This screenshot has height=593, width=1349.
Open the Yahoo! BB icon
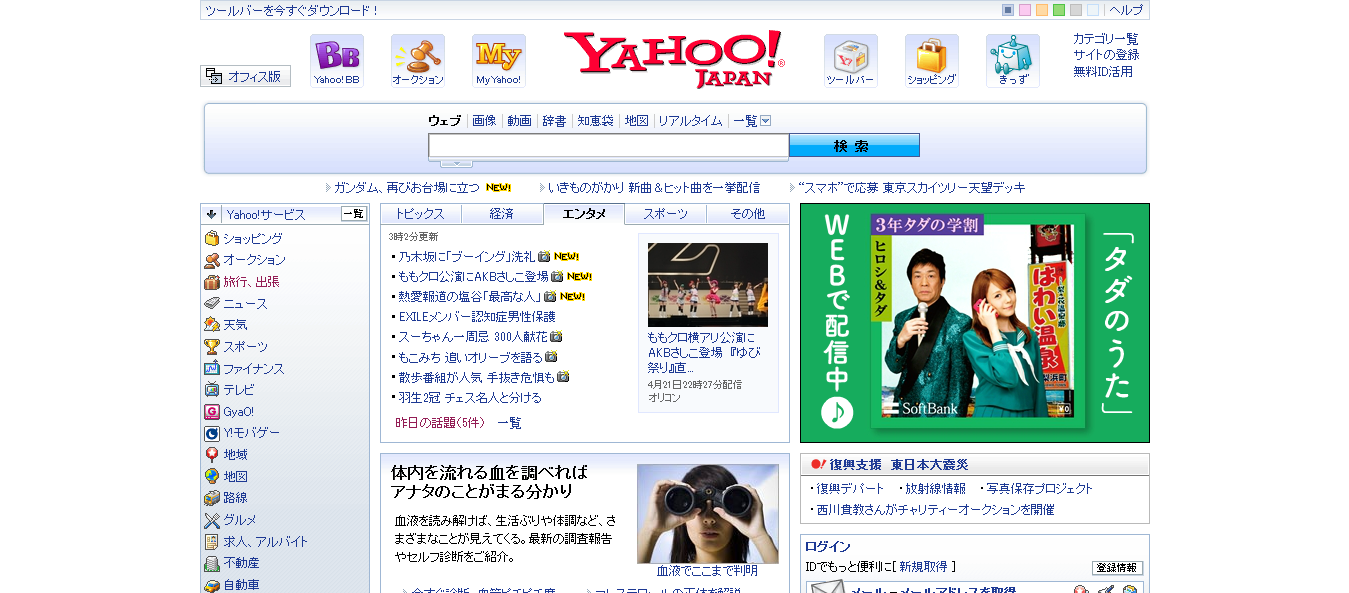(x=337, y=60)
